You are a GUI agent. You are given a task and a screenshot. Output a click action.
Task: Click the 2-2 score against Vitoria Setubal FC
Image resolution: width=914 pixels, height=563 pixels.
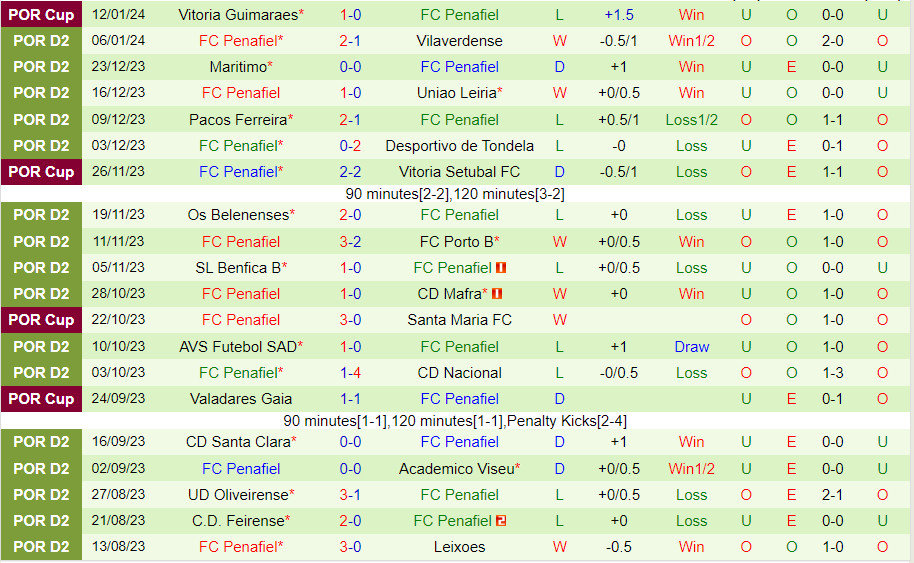tap(350, 172)
